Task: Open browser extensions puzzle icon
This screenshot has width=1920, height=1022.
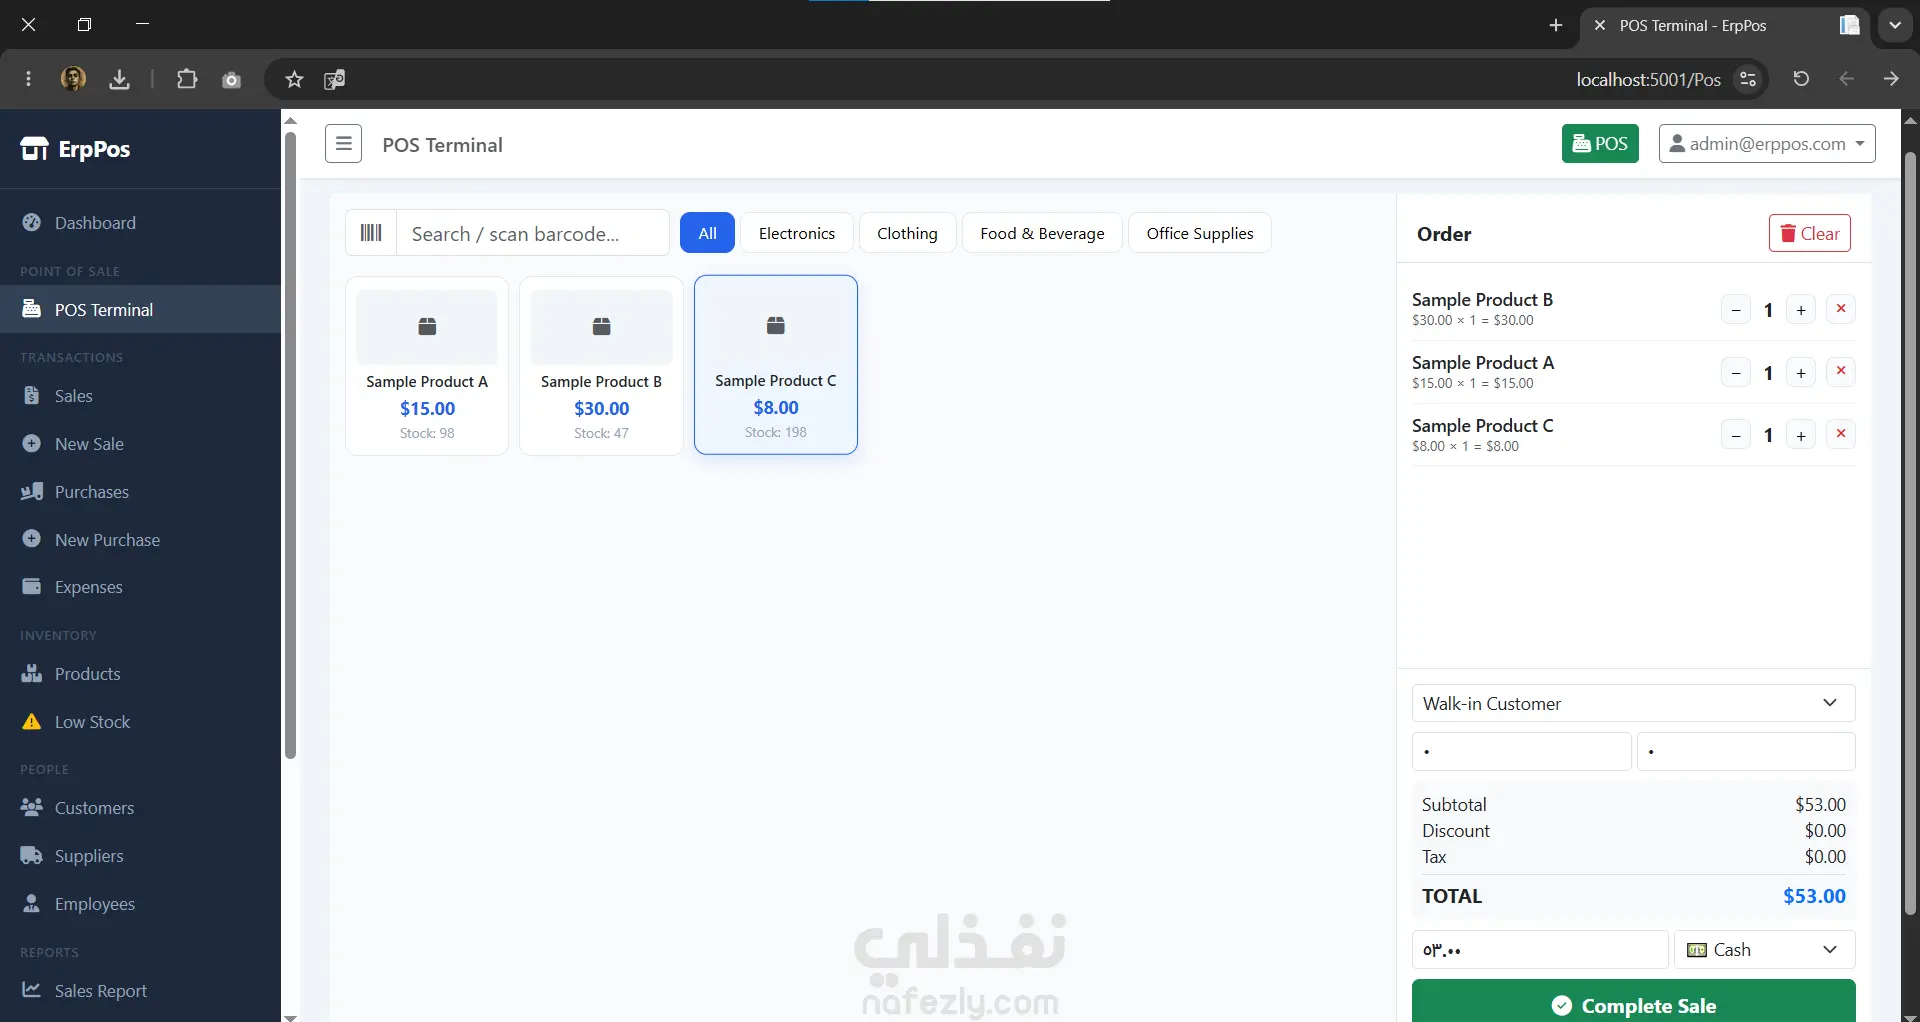Action: (x=187, y=79)
